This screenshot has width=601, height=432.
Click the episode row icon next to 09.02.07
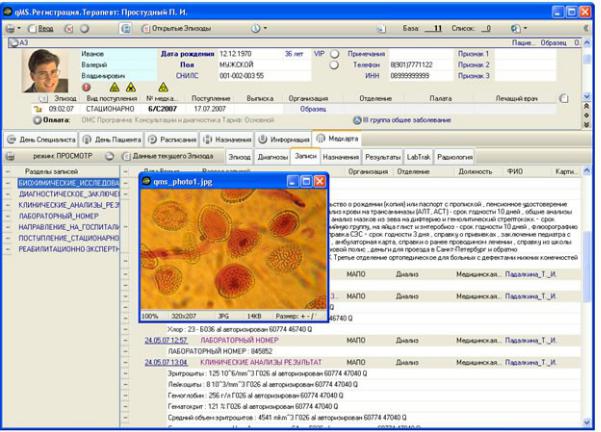point(38,110)
